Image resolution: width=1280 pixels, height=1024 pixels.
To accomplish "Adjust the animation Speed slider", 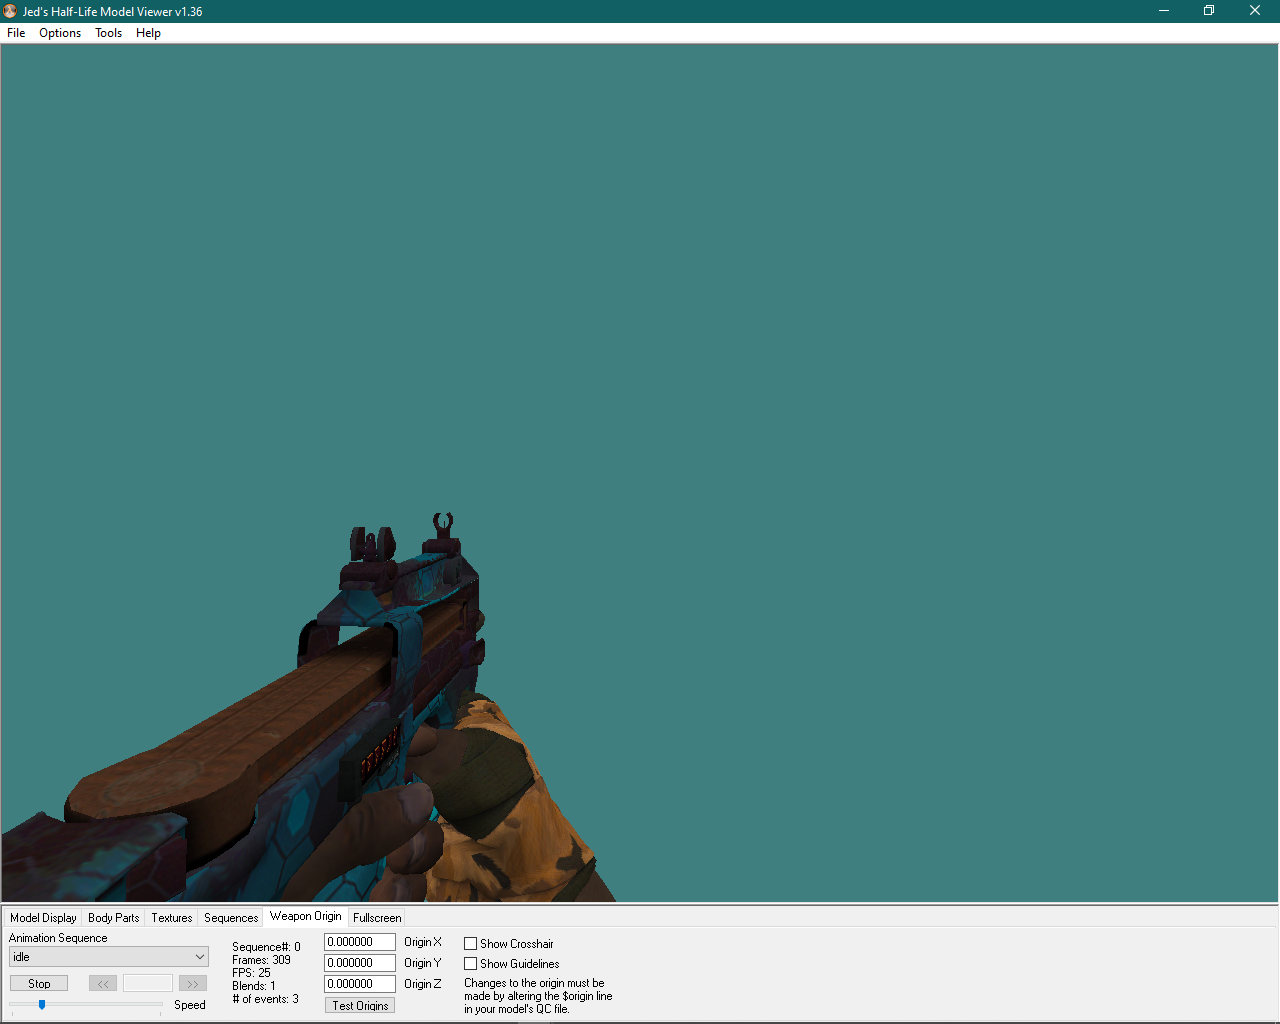I will tap(42, 1004).
